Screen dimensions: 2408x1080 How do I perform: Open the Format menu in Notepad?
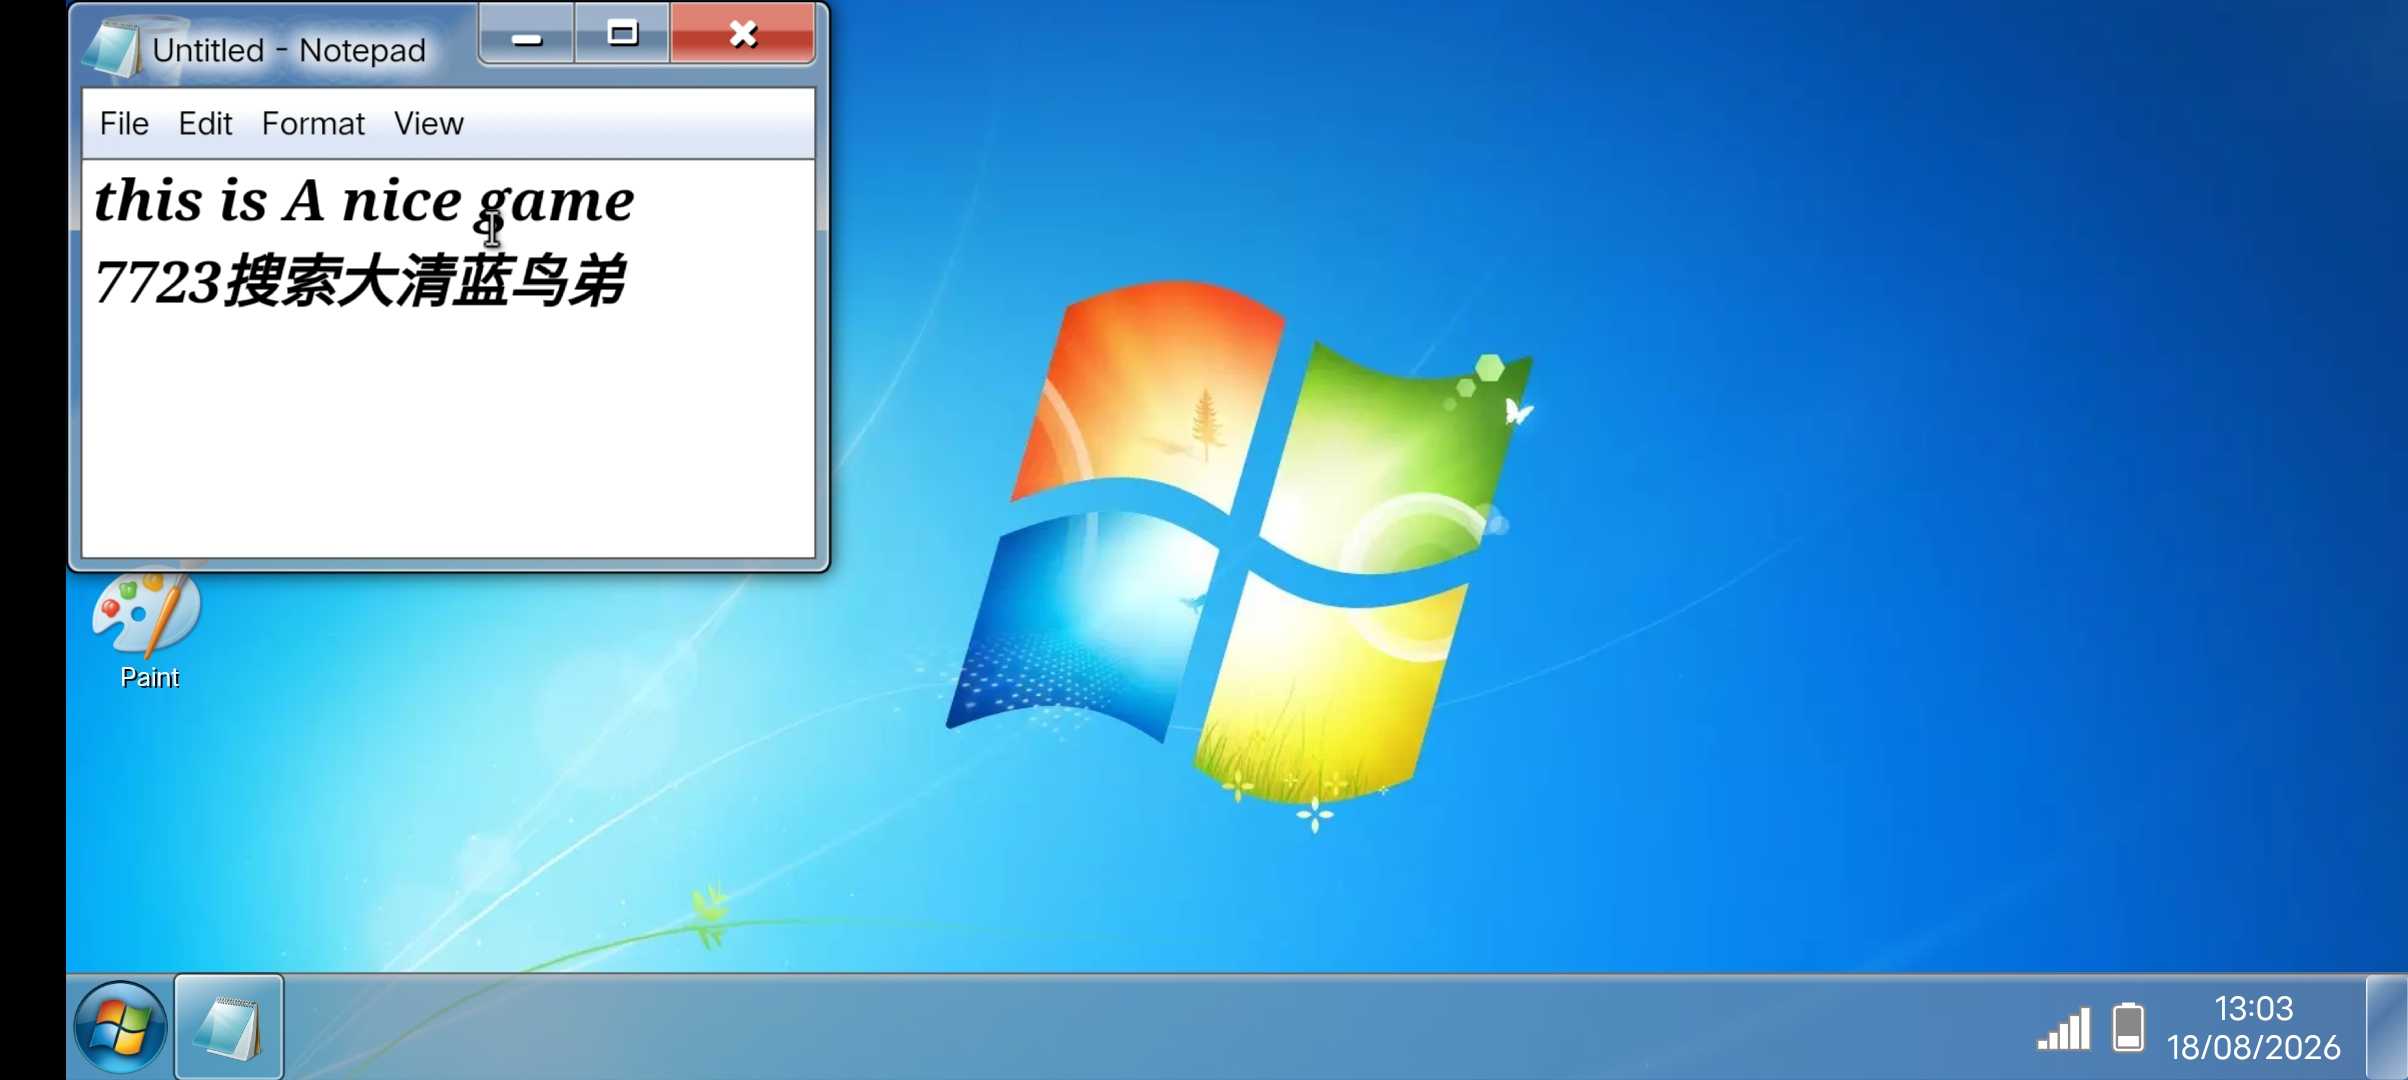pos(313,123)
